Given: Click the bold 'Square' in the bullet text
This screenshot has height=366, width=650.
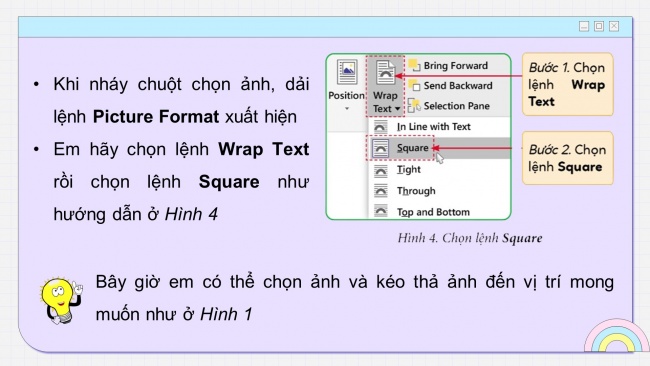Looking at the screenshot, I should coord(229,182).
